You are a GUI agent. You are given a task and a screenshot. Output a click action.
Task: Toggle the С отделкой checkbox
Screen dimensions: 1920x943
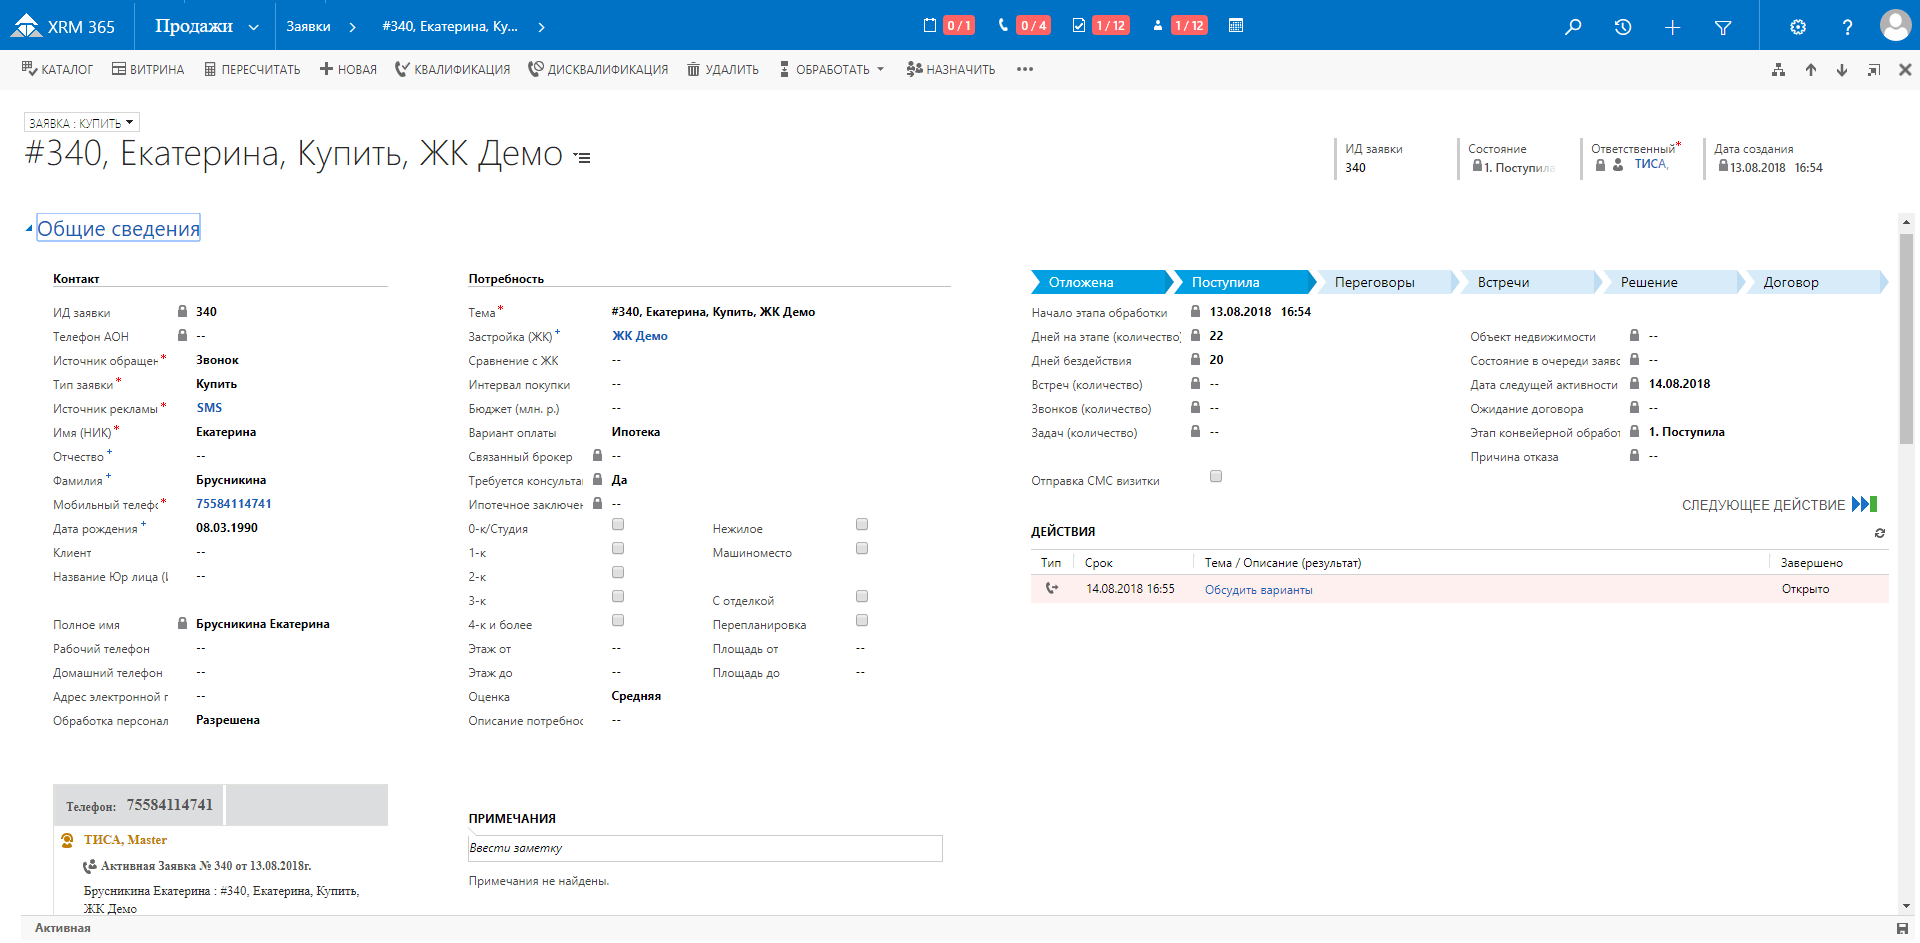(x=862, y=596)
